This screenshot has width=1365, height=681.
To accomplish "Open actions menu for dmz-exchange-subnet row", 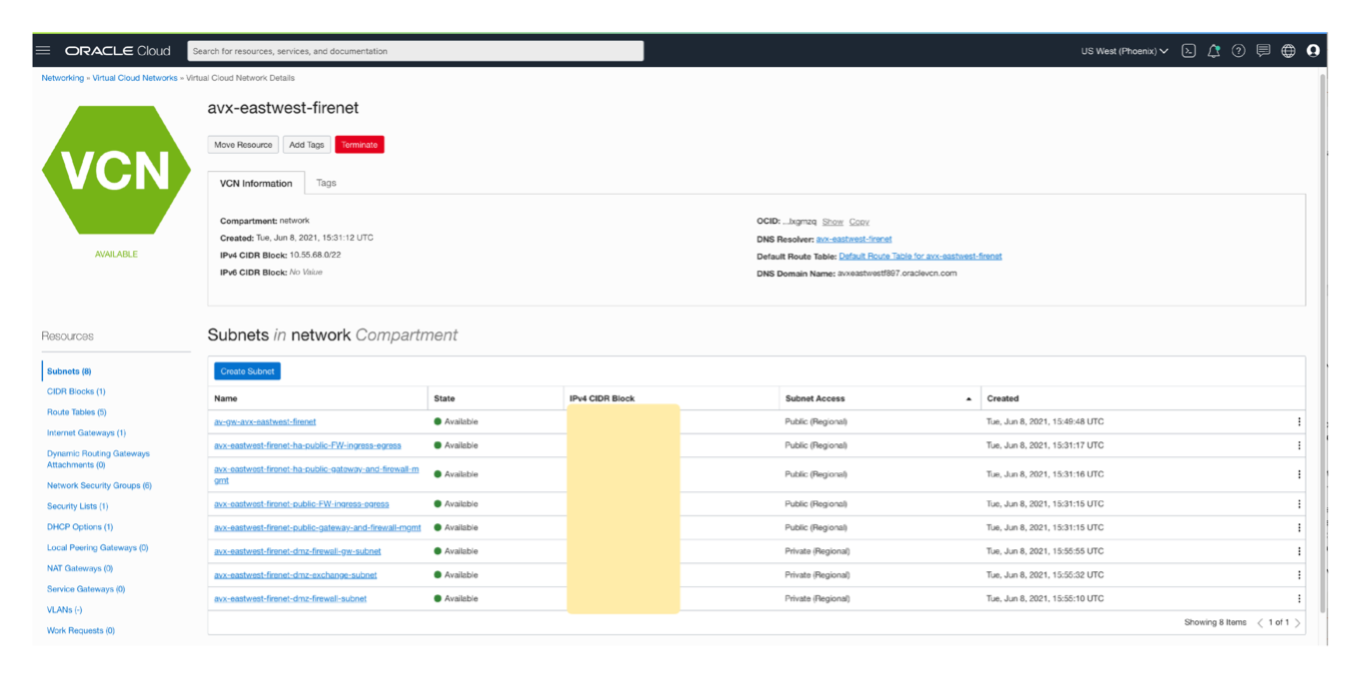I will click(1299, 575).
